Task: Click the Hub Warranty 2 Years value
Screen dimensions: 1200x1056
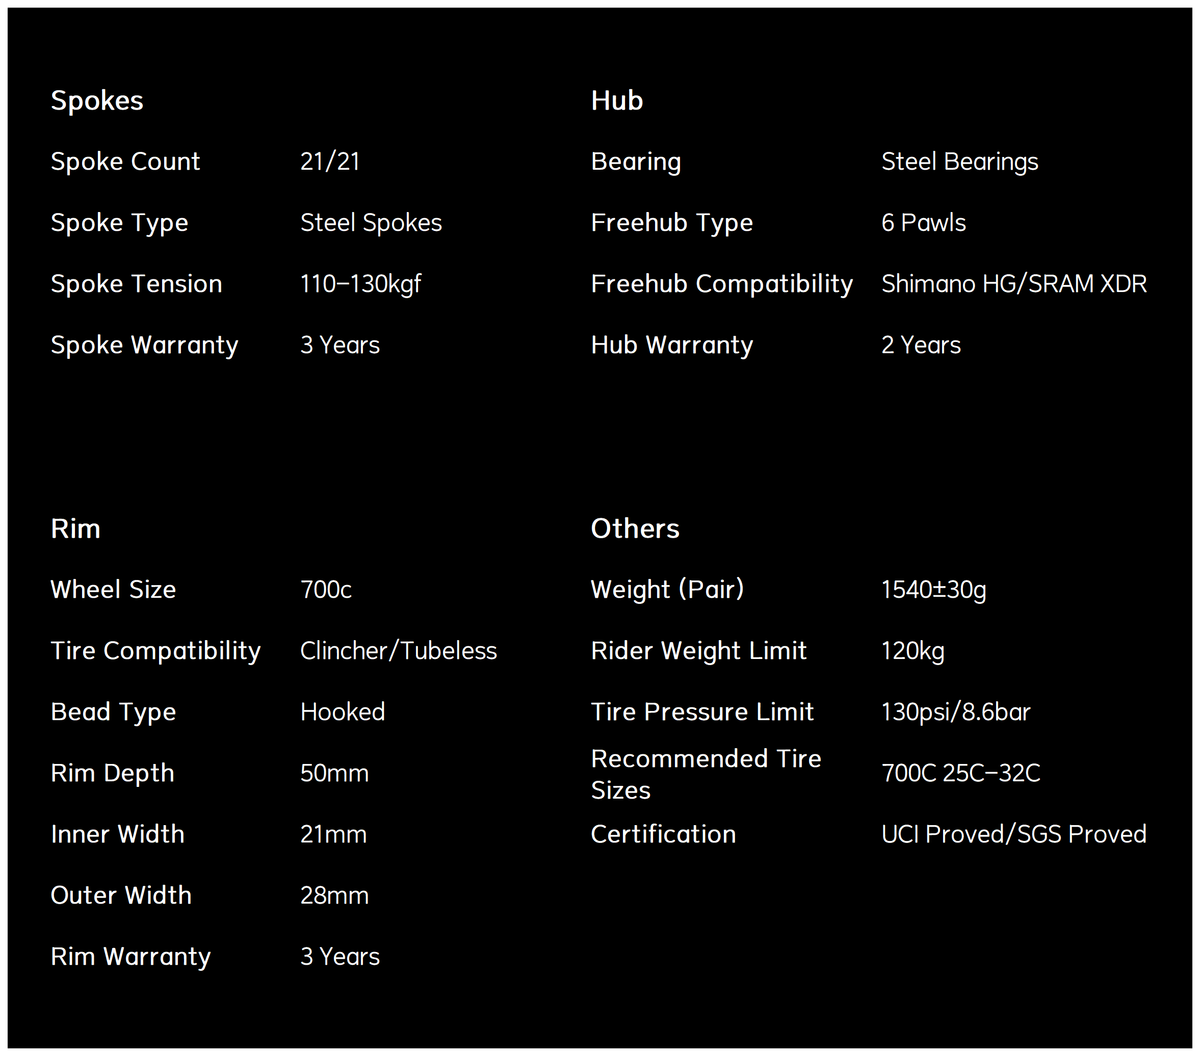Action: [921, 345]
